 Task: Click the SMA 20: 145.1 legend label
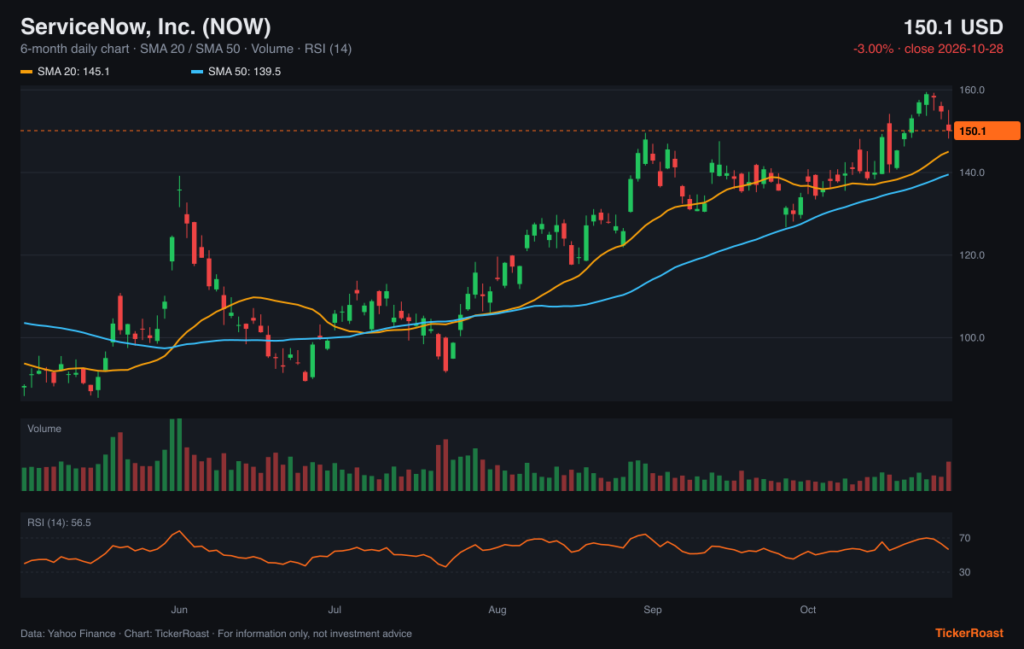pos(73,72)
